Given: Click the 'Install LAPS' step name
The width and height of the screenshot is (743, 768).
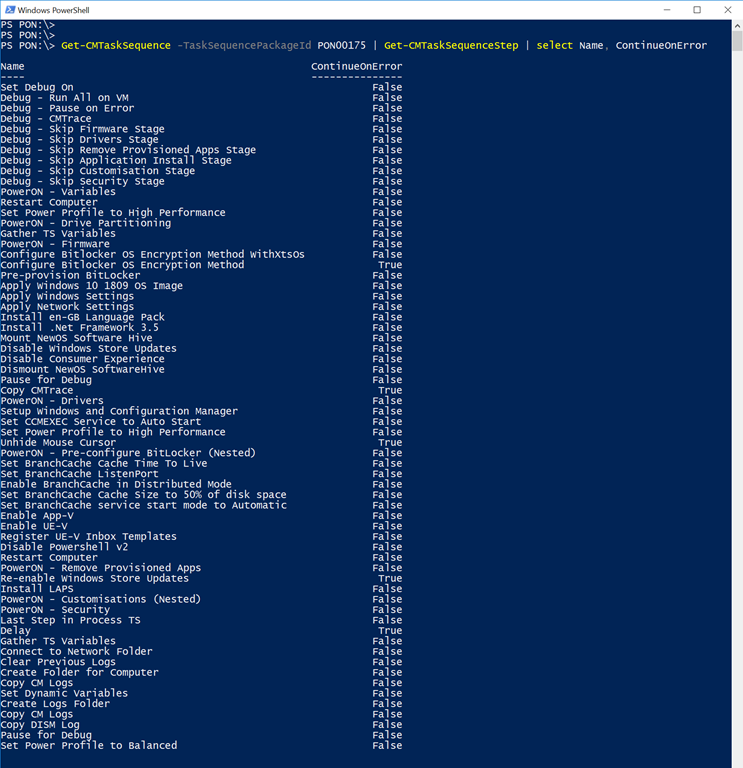Looking at the screenshot, I should pos(37,589).
